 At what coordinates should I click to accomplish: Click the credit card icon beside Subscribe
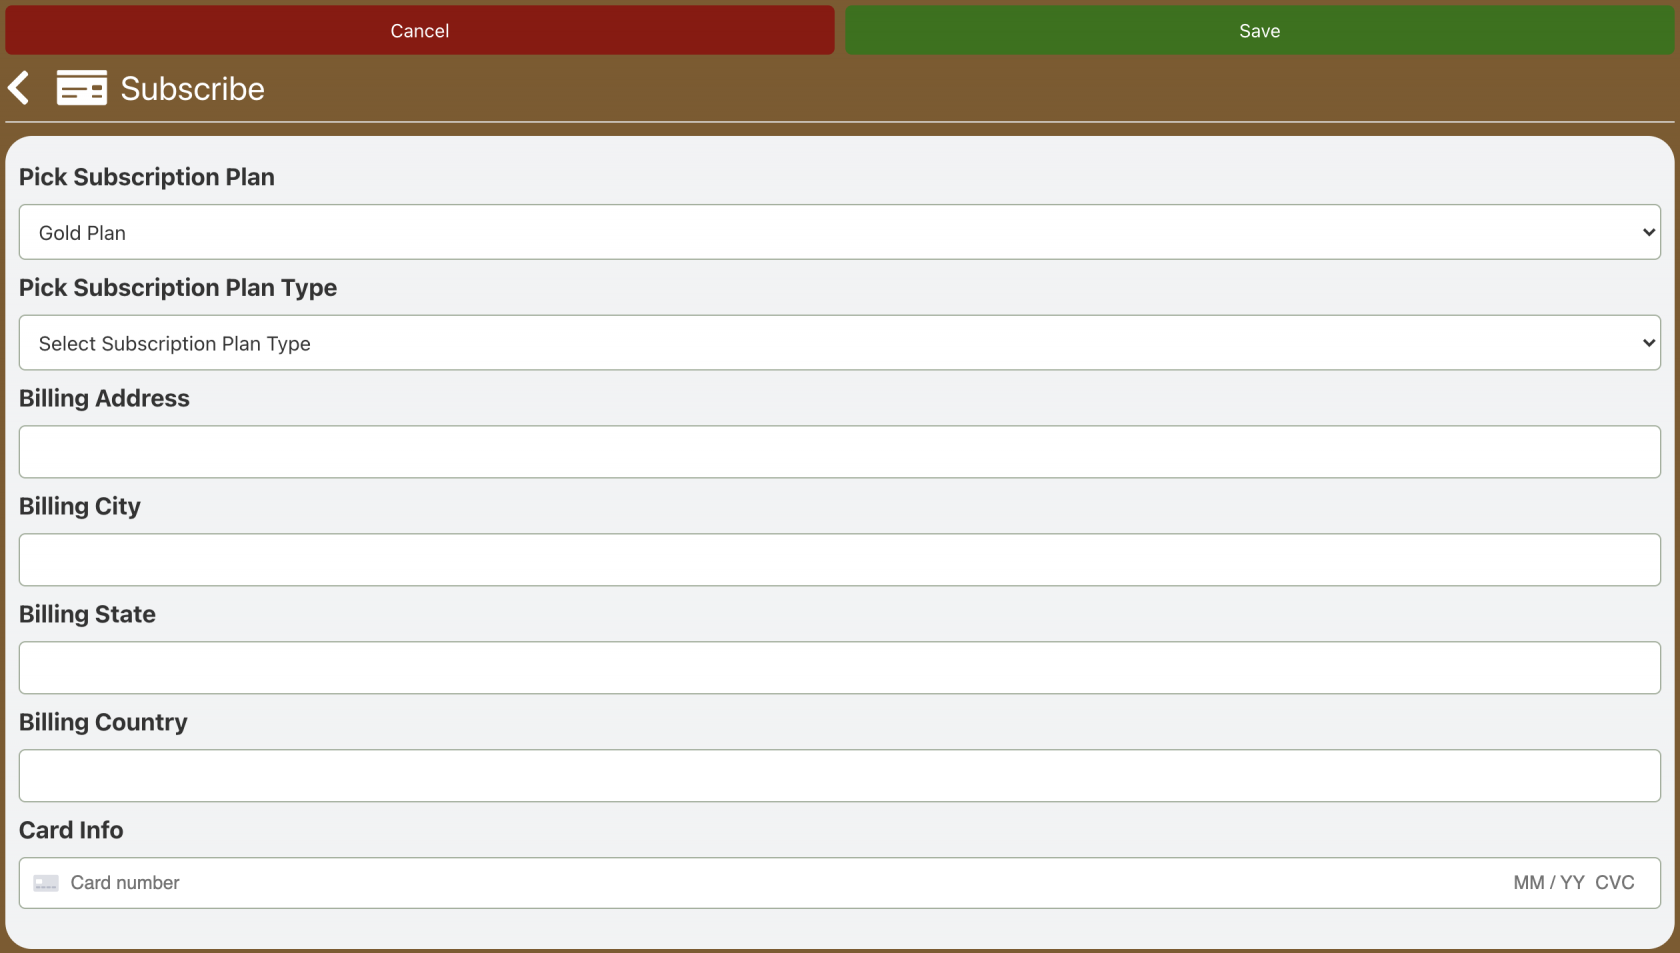81,88
